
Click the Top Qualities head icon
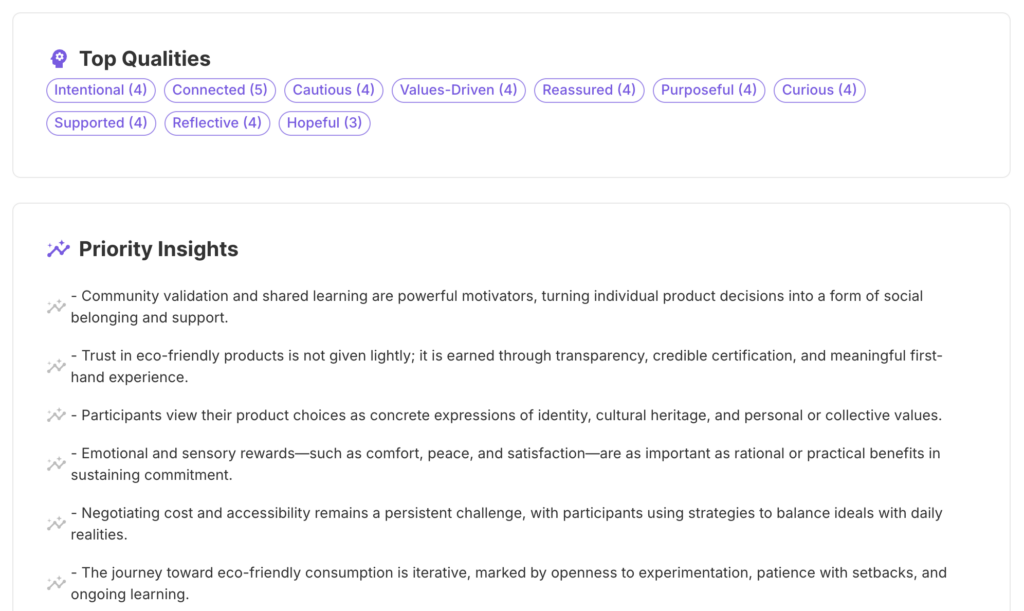click(59, 58)
